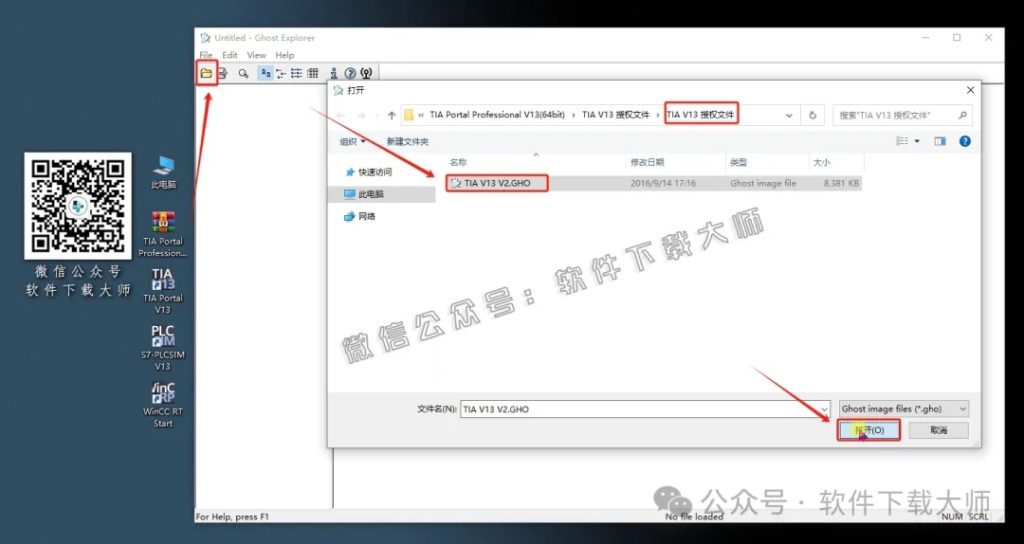Select the TIA V13 V2.GHO file
Image resolution: width=1024 pixels, height=544 pixels.
click(654, 184)
